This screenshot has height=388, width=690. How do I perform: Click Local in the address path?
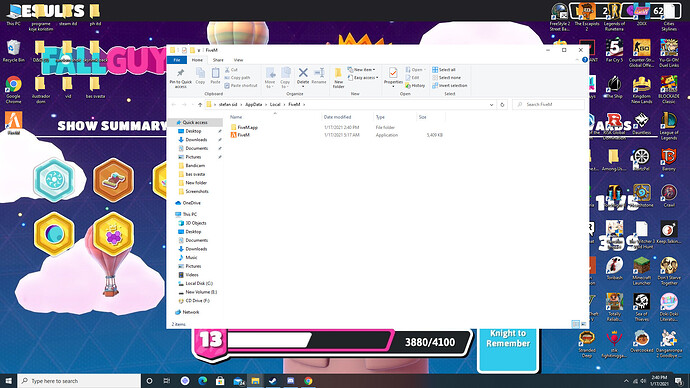point(275,105)
